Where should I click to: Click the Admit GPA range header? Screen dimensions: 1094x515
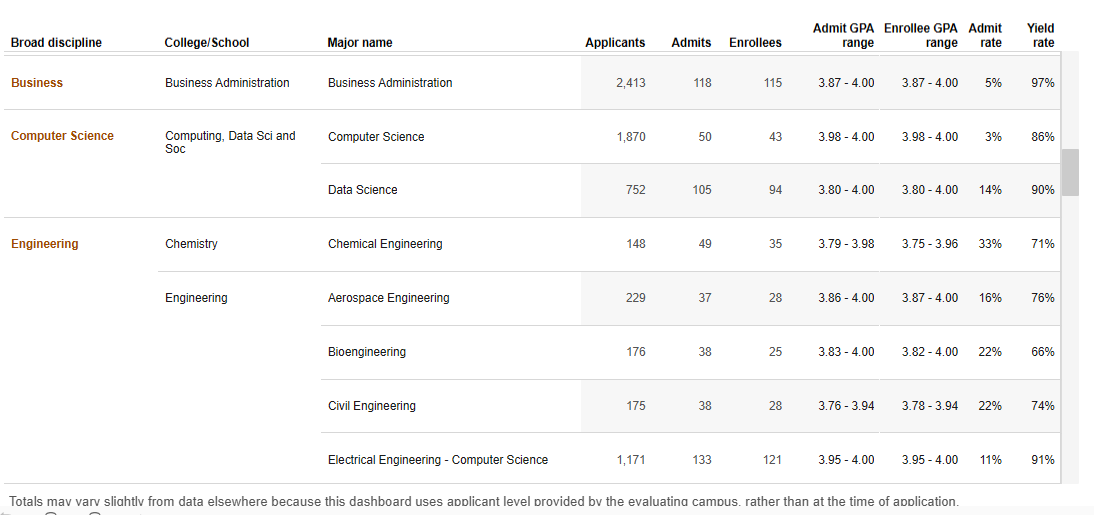pos(843,36)
